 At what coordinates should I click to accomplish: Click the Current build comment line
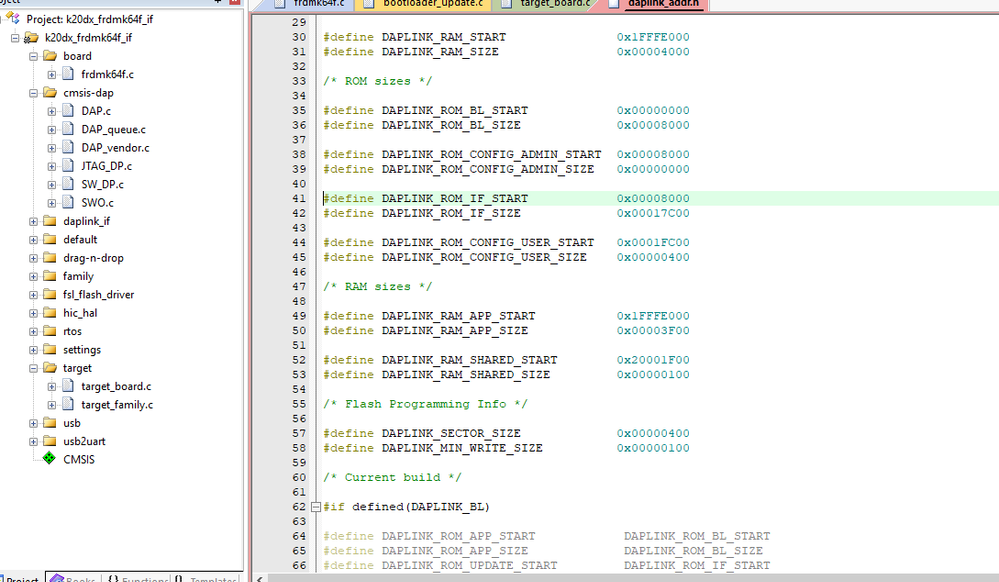[392, 477]
